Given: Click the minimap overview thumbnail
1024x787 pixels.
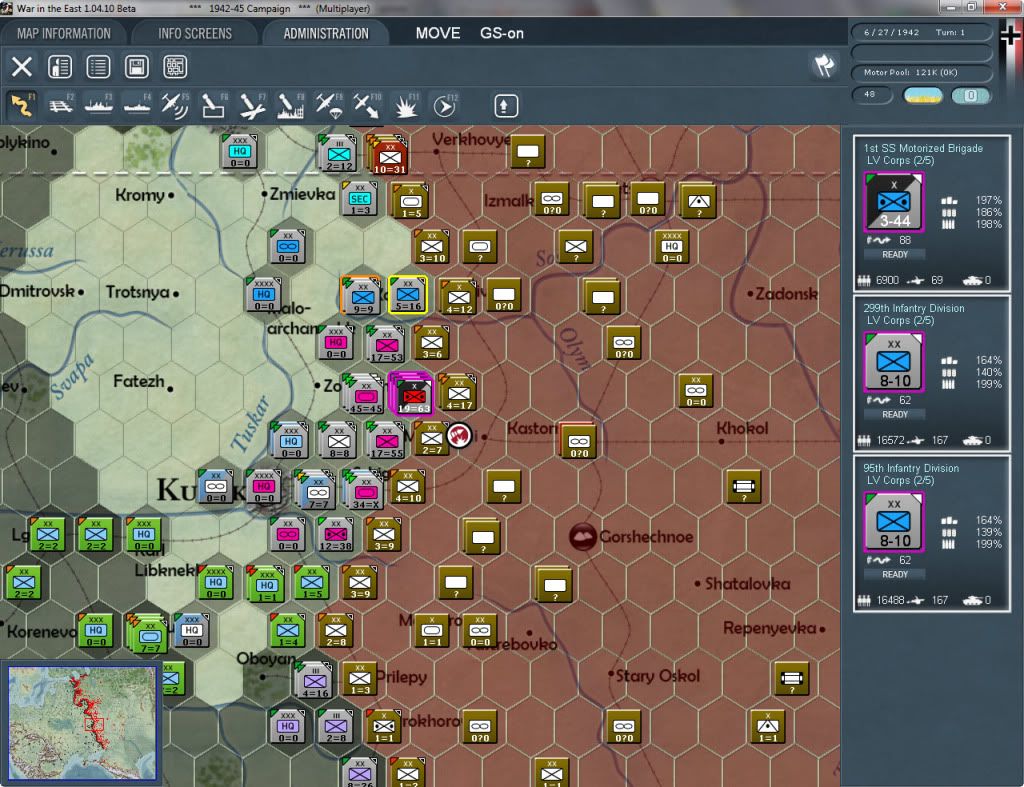Looking at the screenshot, I should pyautogui.click(x=82, y=723).
